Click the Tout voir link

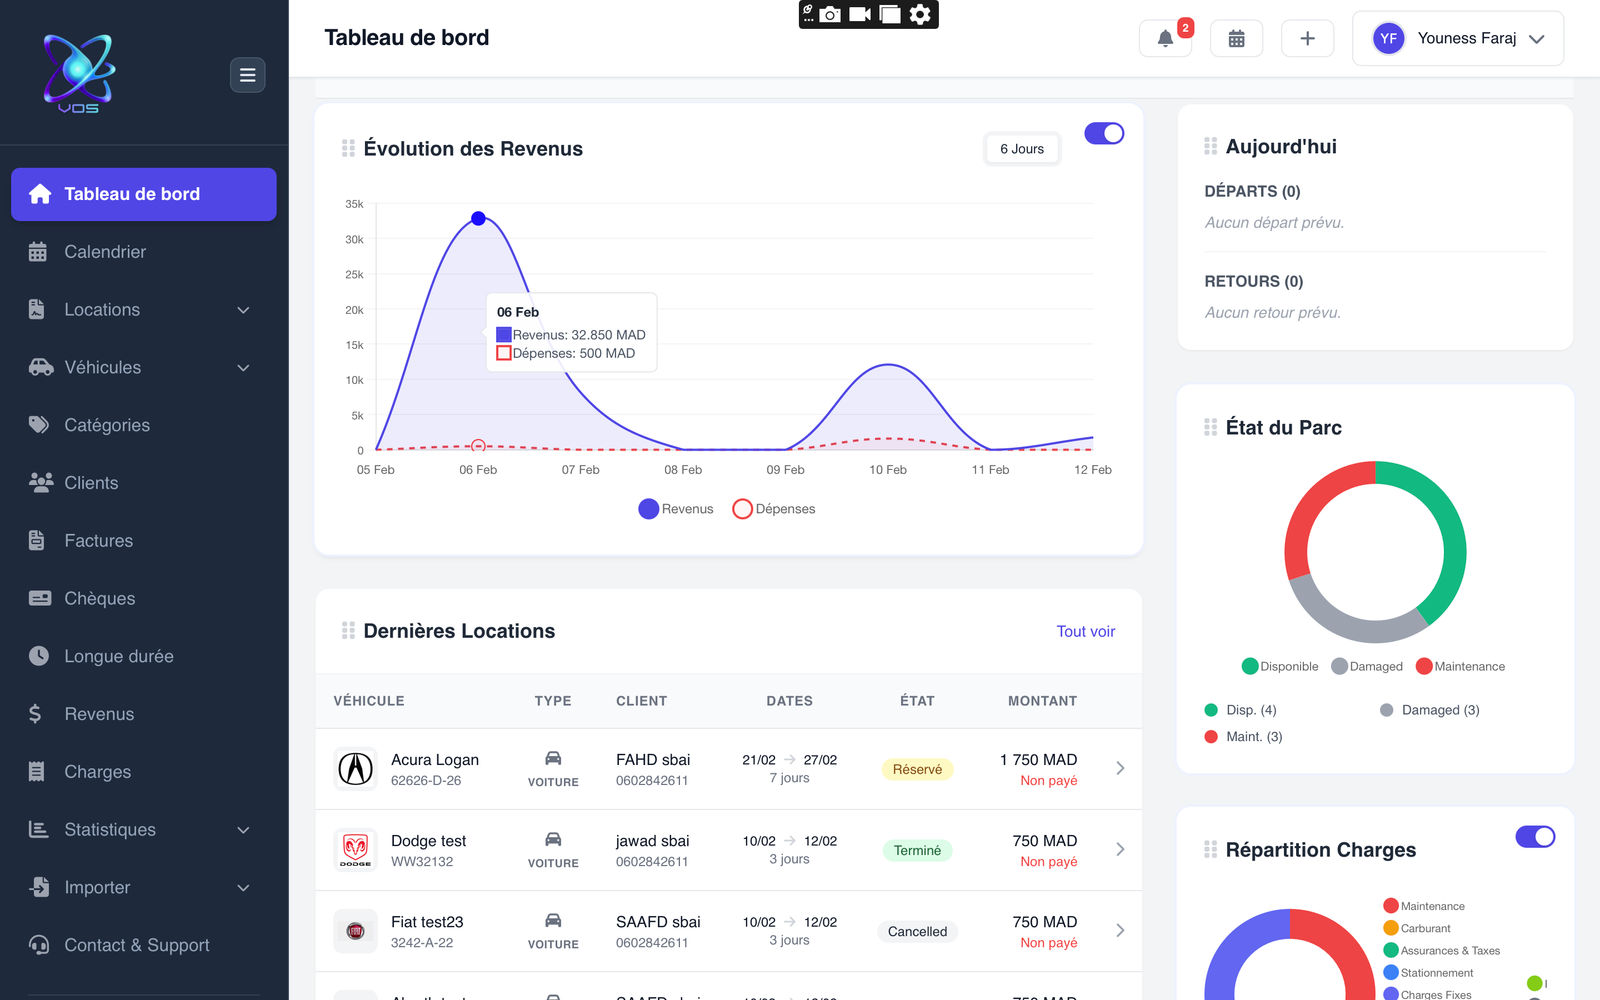(x=1085, y=632)
